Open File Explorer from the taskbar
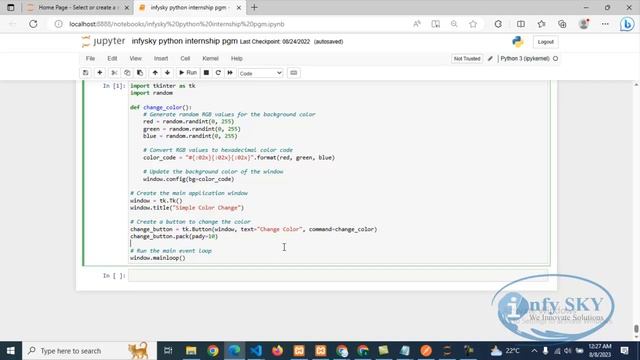This screenshot has width=640, height=360. (x=191, y=351)
